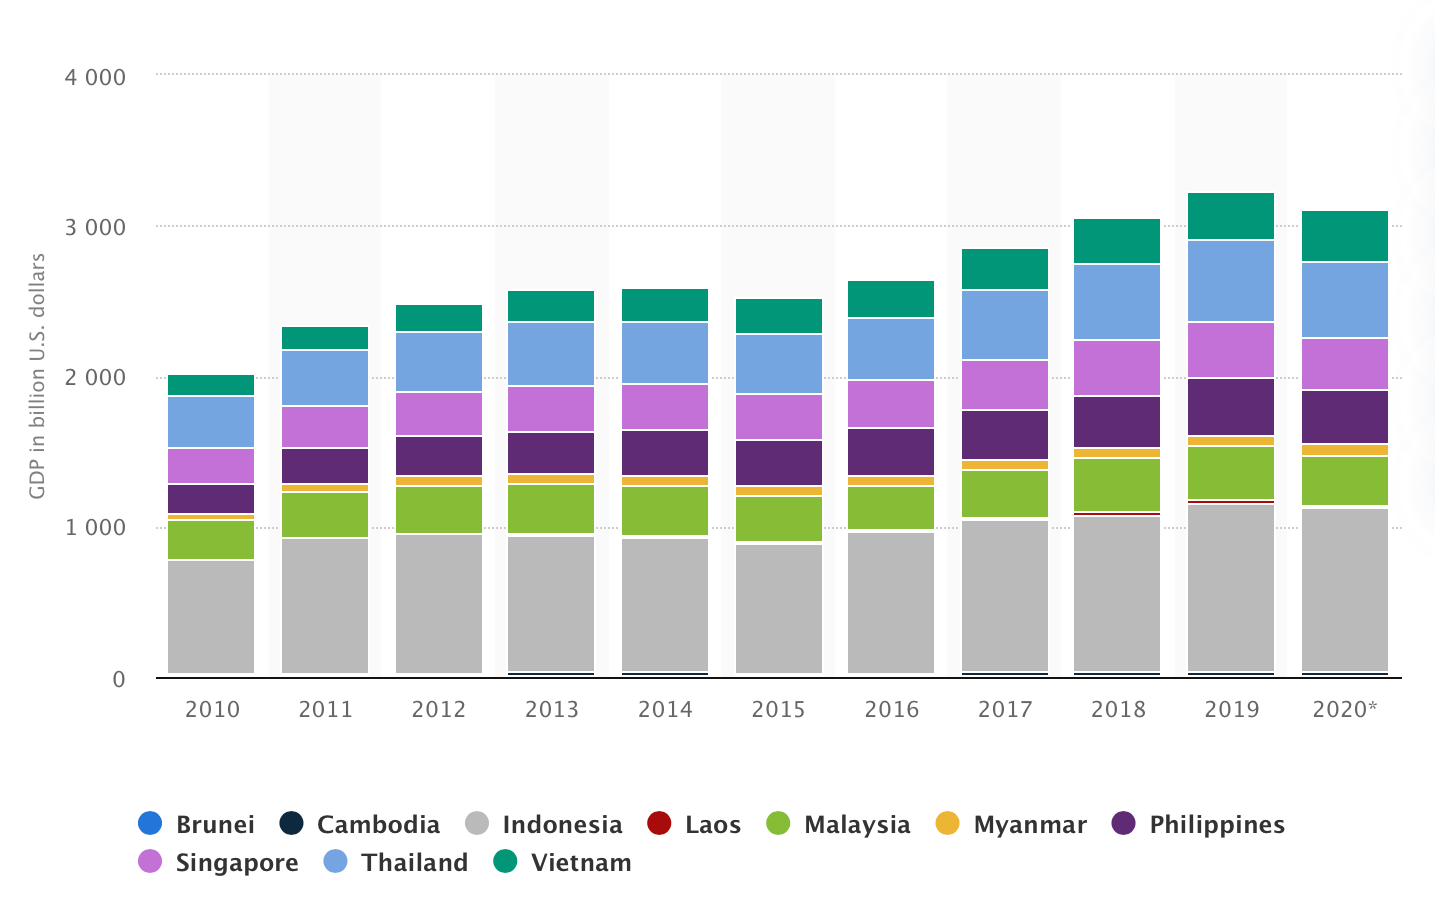Select the Singapore segment of the 2016 bar
Screen dimensions: 1435x913
point(891,404)
